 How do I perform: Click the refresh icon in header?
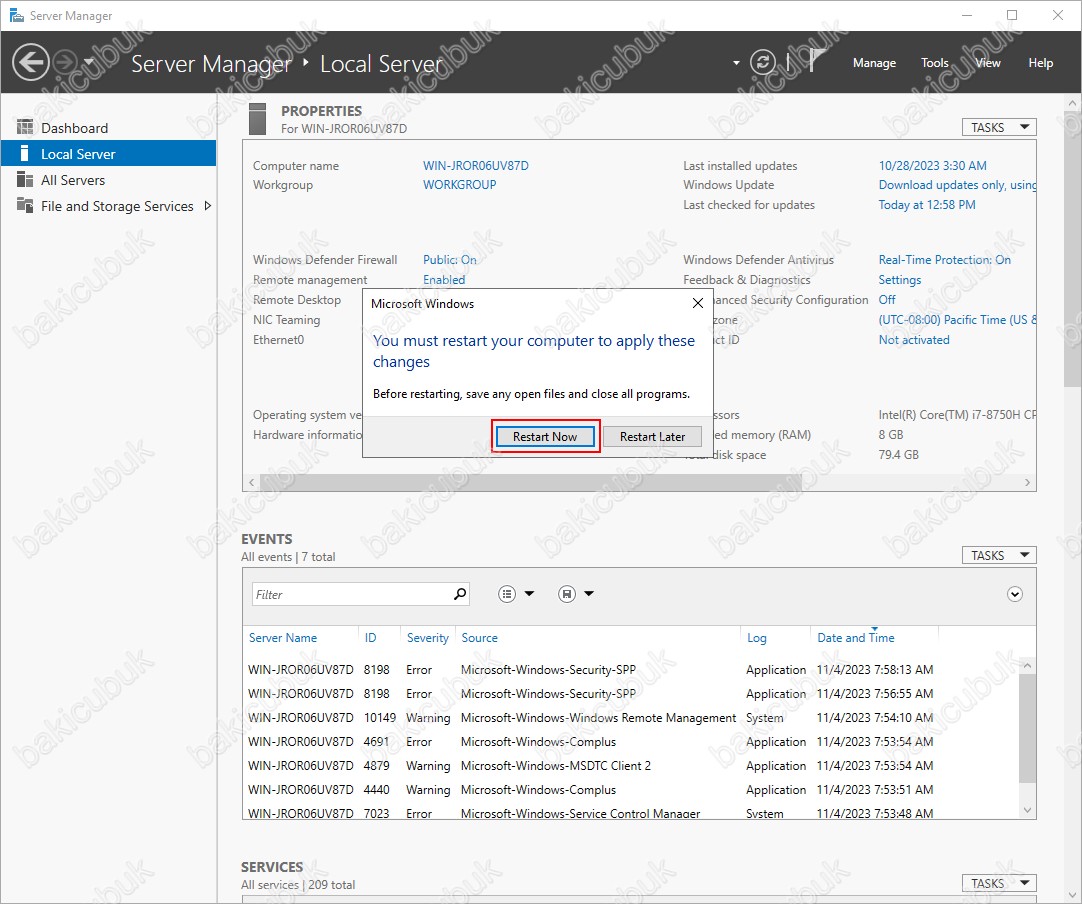pyautogui.click(x=763, y=63)
